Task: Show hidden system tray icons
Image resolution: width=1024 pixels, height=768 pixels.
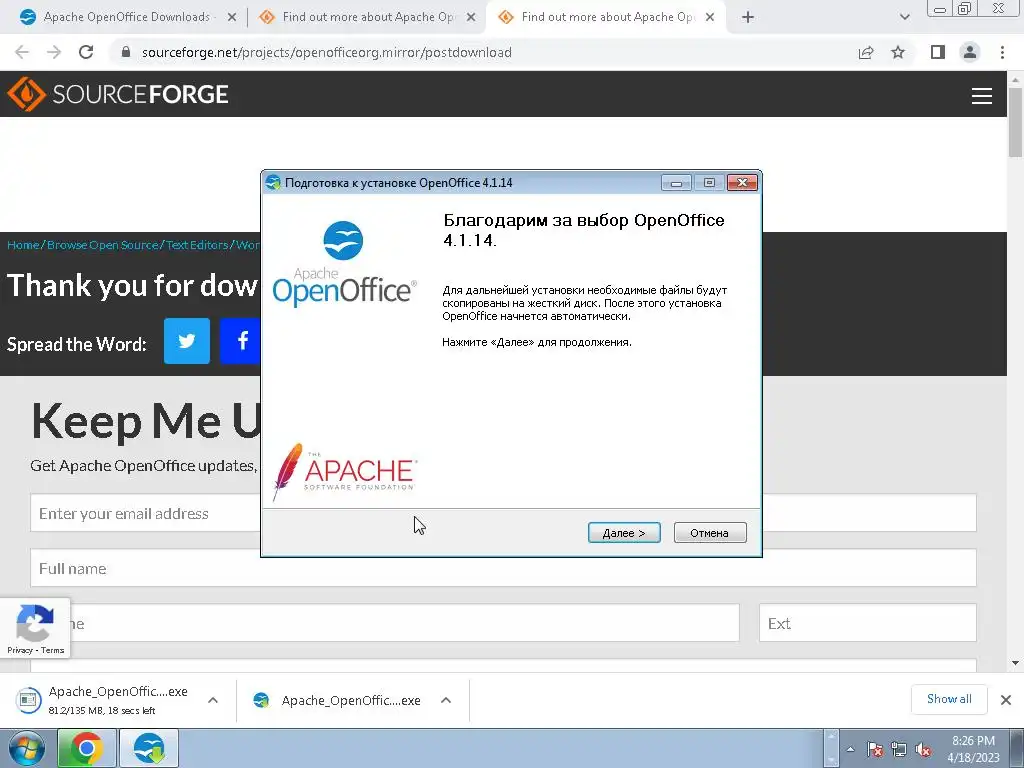Action: point(850,749)
